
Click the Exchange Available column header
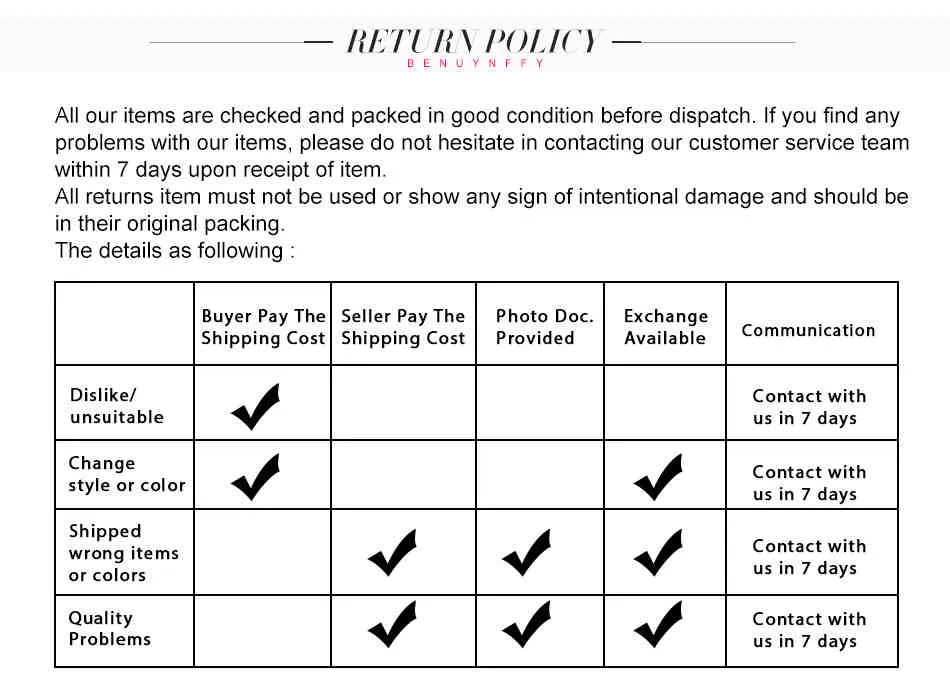pos(665,327)
